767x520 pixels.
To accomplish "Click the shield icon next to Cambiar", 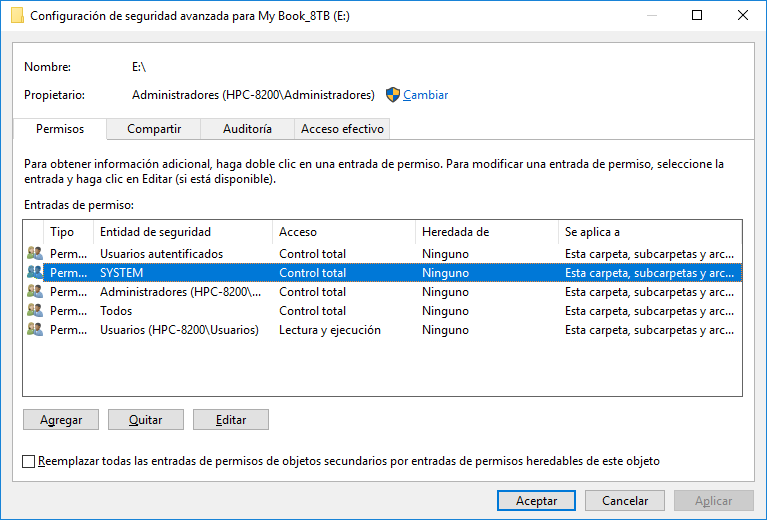I will (392, 95).
